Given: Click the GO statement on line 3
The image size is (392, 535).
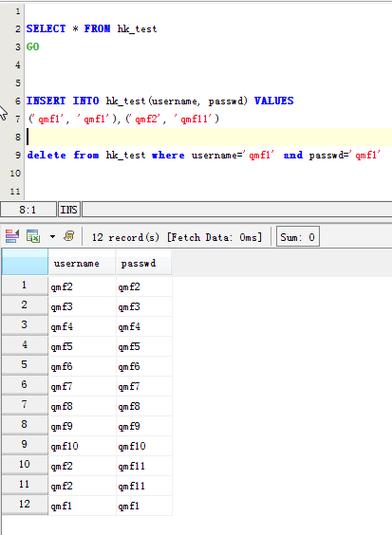Looking at the screenshot, I should point(33,46).
